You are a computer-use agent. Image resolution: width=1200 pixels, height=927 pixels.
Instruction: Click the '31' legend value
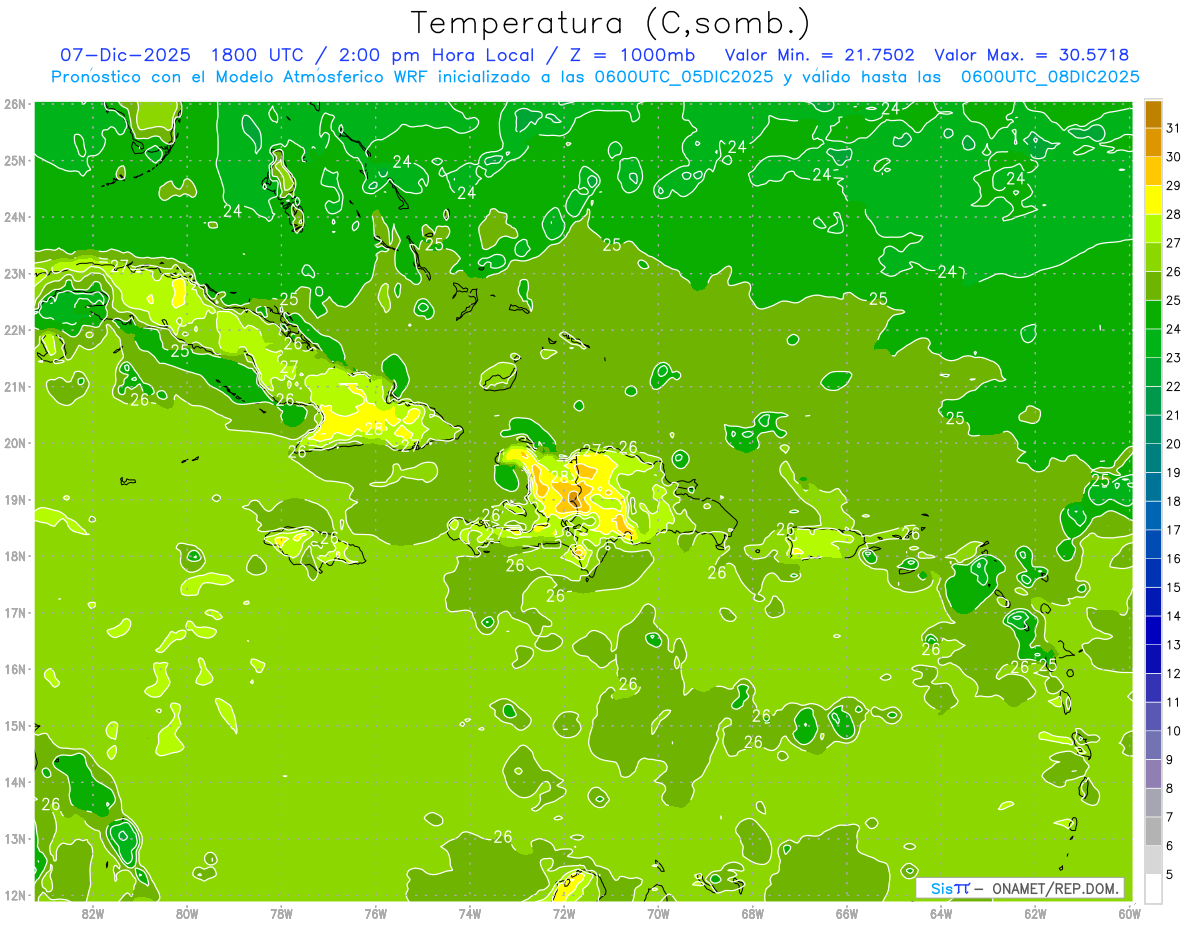click(x=1173, y=129)
